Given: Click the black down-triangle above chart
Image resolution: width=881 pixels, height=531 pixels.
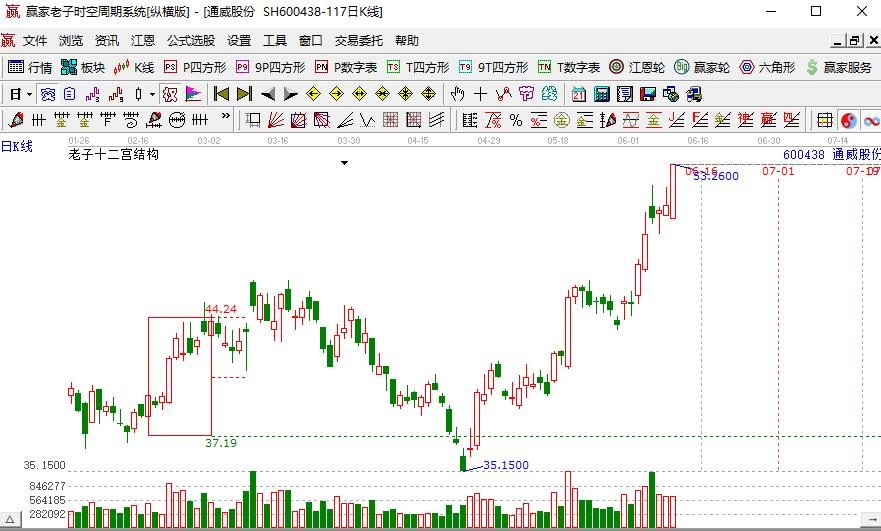Looking at the screenshot, I should point(344,163).
